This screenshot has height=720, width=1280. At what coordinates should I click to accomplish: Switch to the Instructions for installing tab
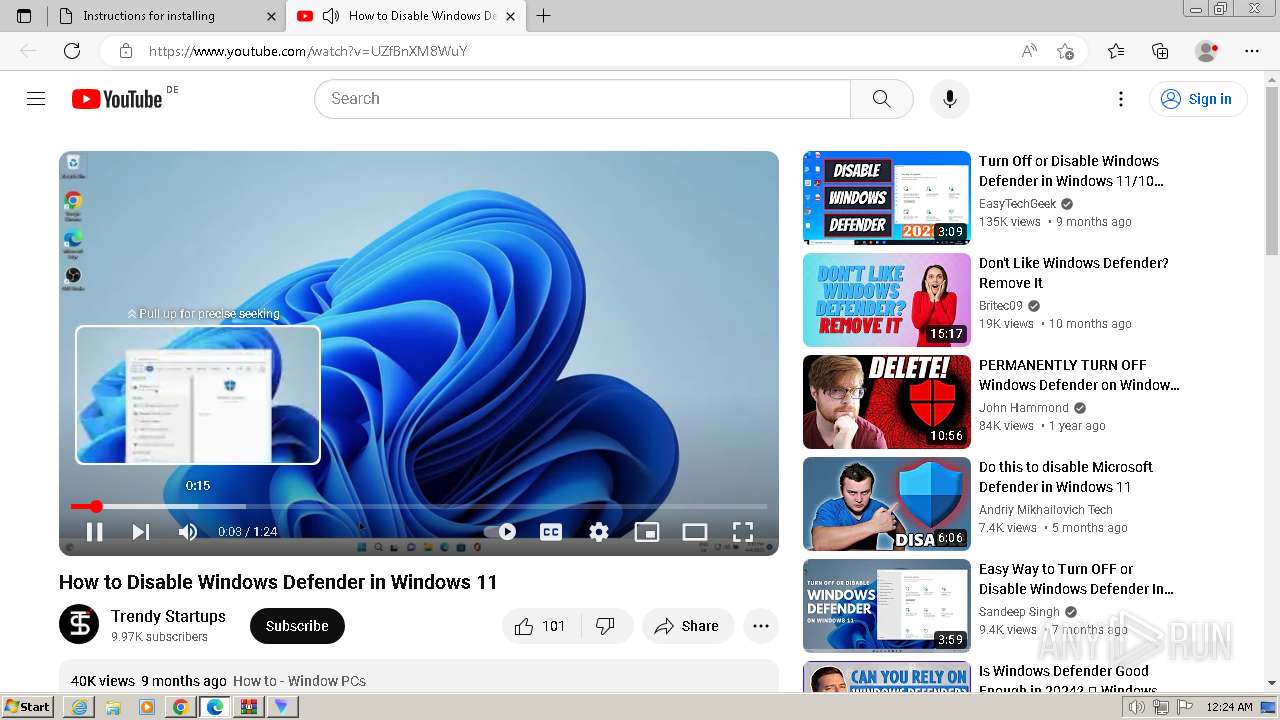(165, 16)
